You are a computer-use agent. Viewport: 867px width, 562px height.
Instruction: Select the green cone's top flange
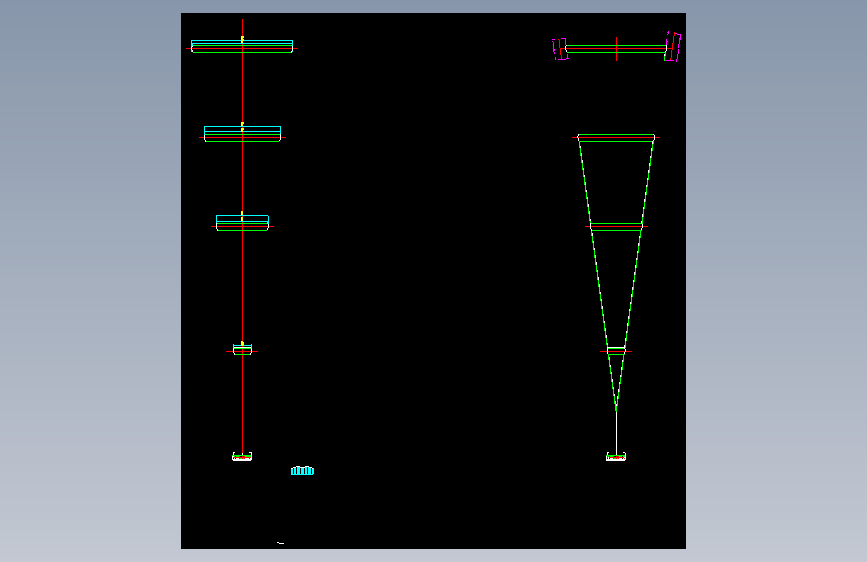pyautogui.click(x=616, y=138)
